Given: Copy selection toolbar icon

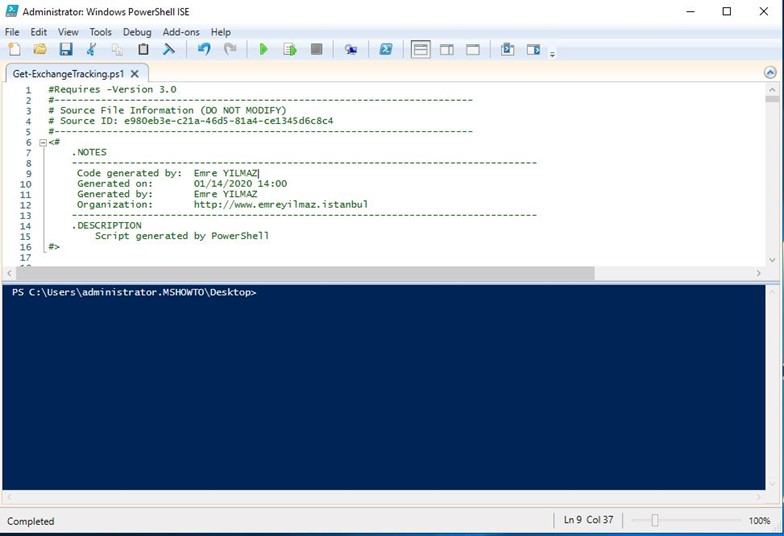Looking at the screenshot, I should tap(117, 50).
